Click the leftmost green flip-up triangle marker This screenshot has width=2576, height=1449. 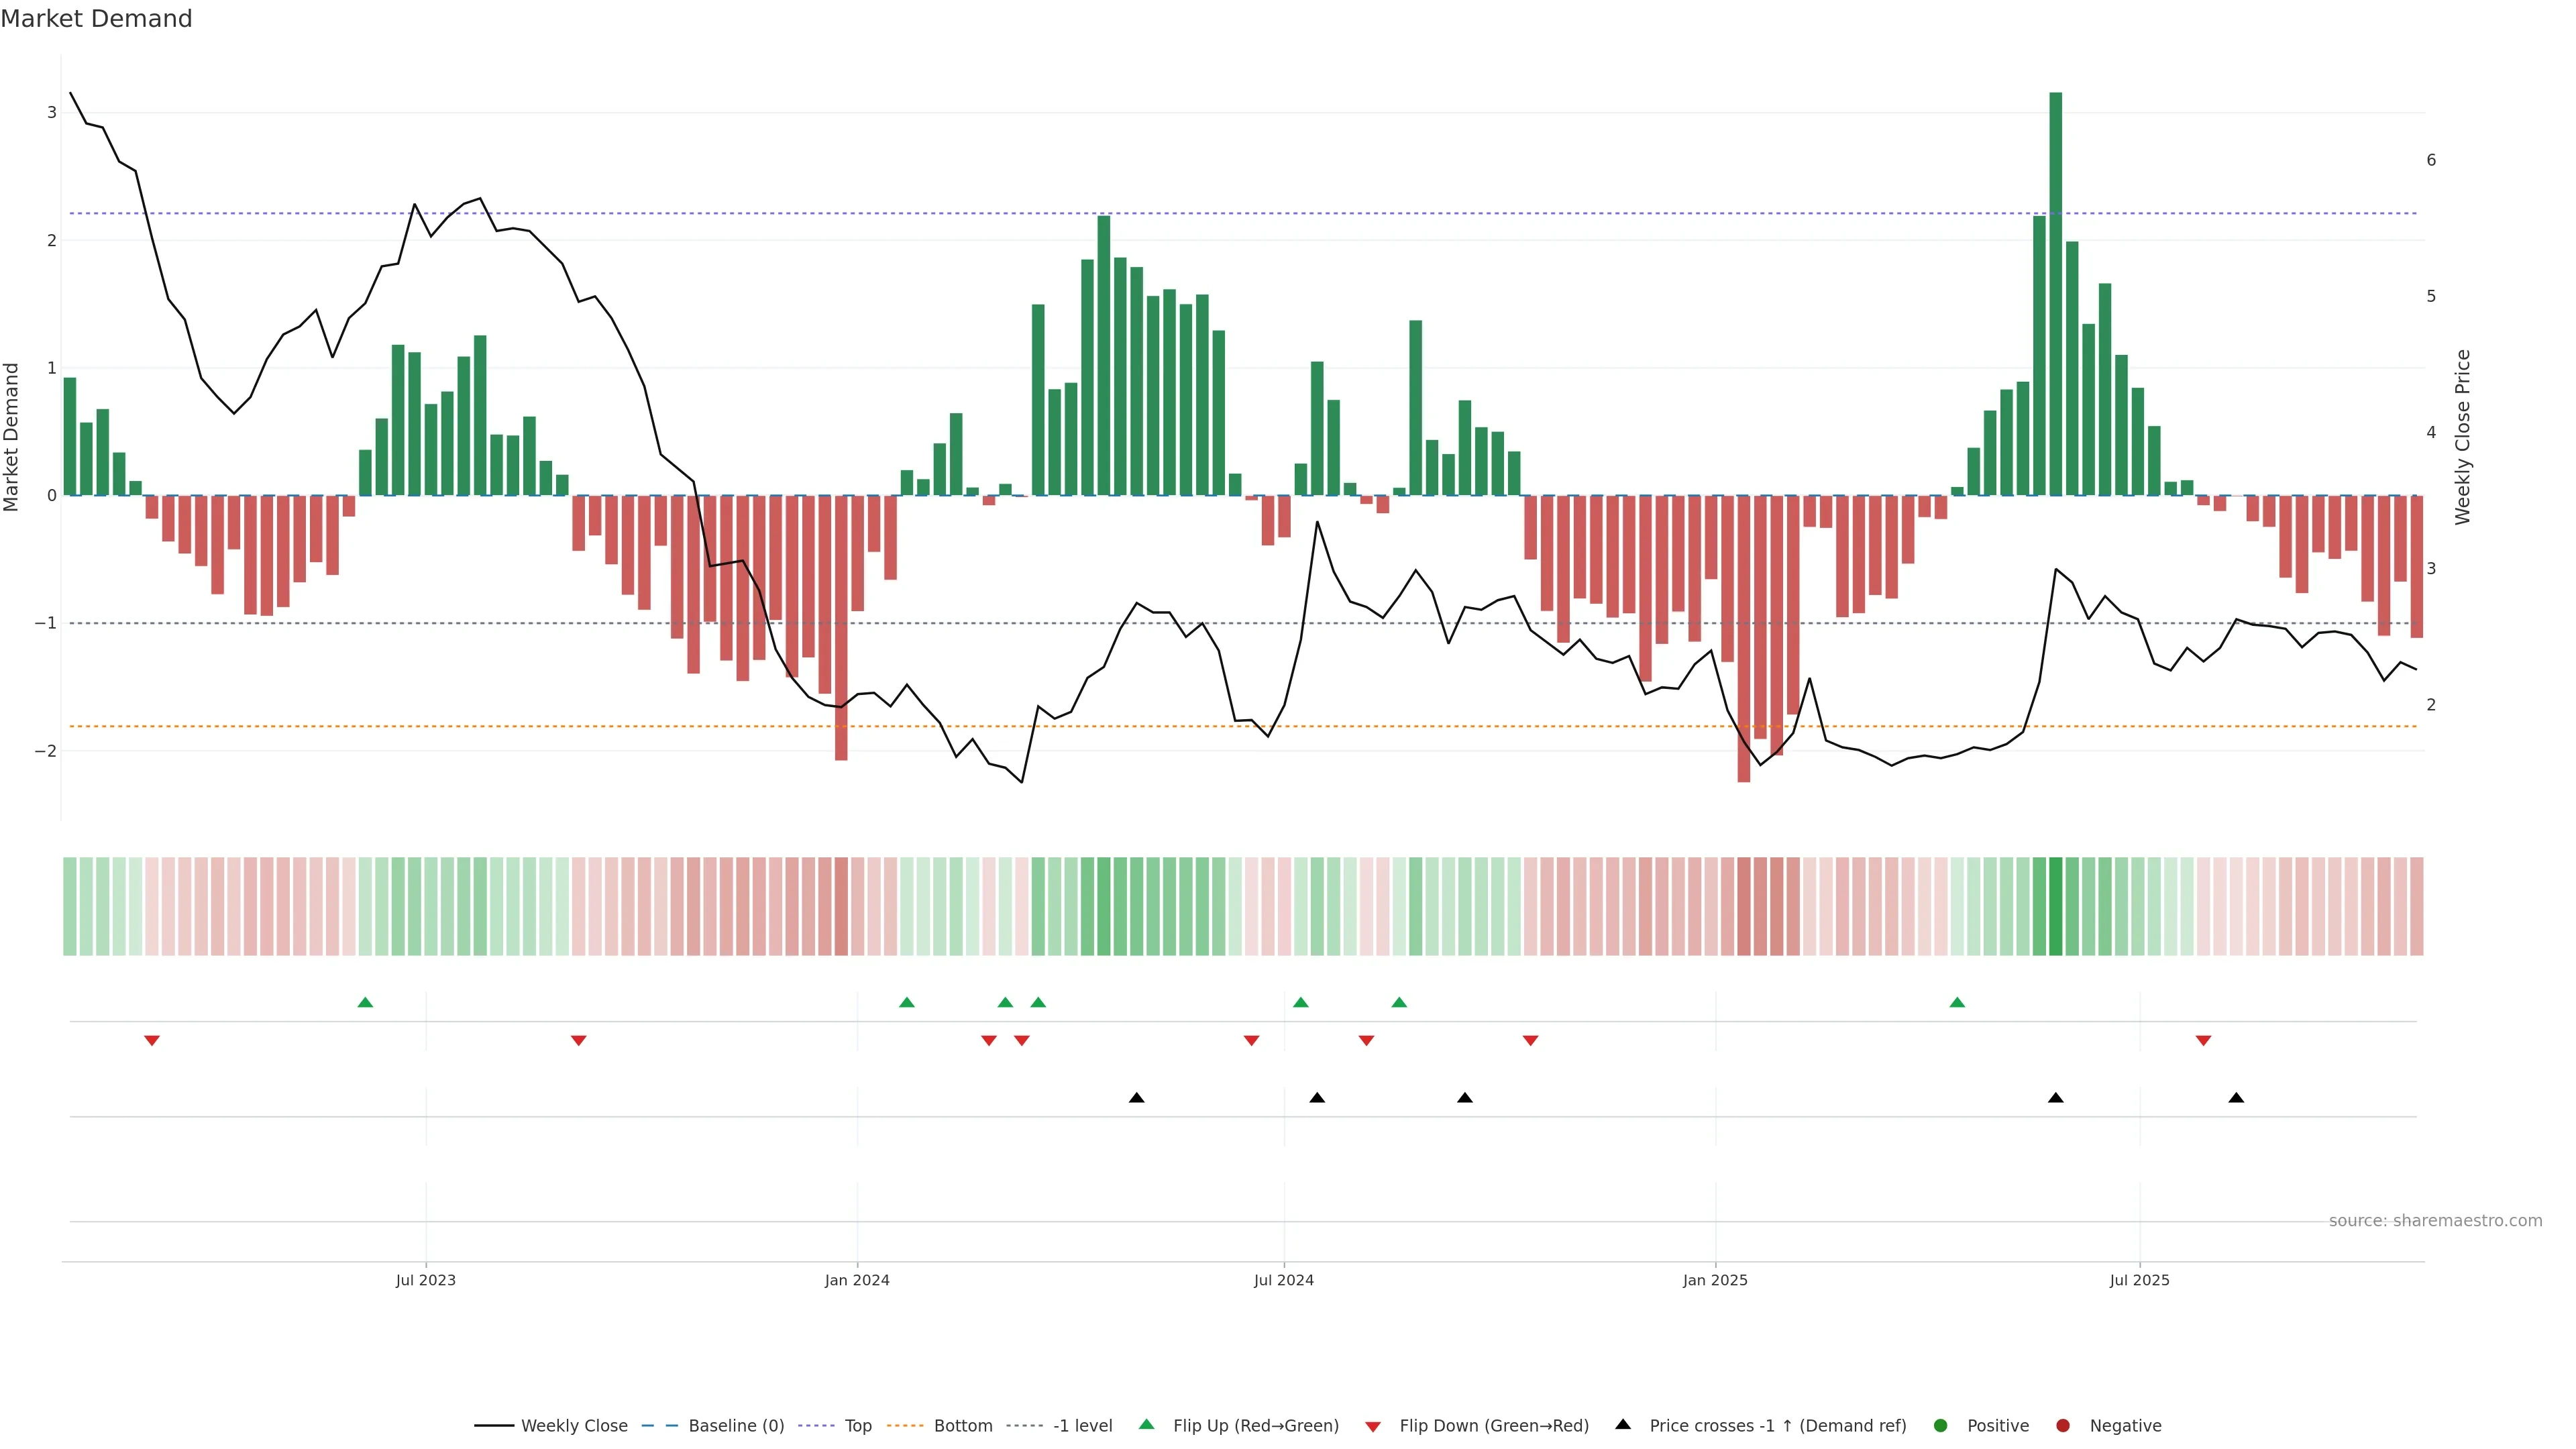pos(365,1002)
